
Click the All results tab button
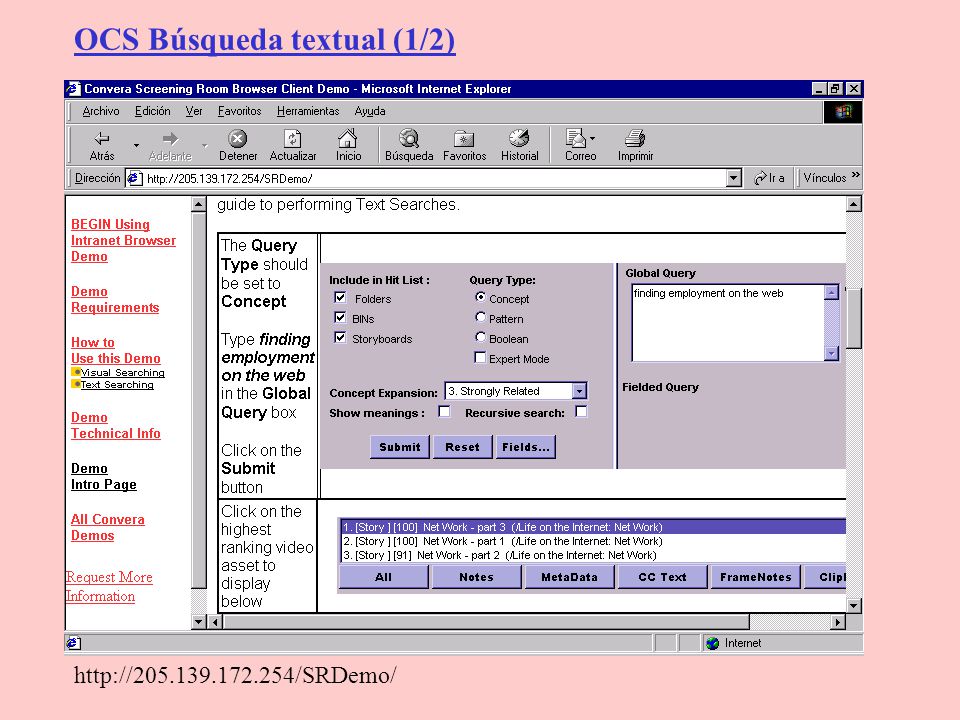[x=383, y=577]
